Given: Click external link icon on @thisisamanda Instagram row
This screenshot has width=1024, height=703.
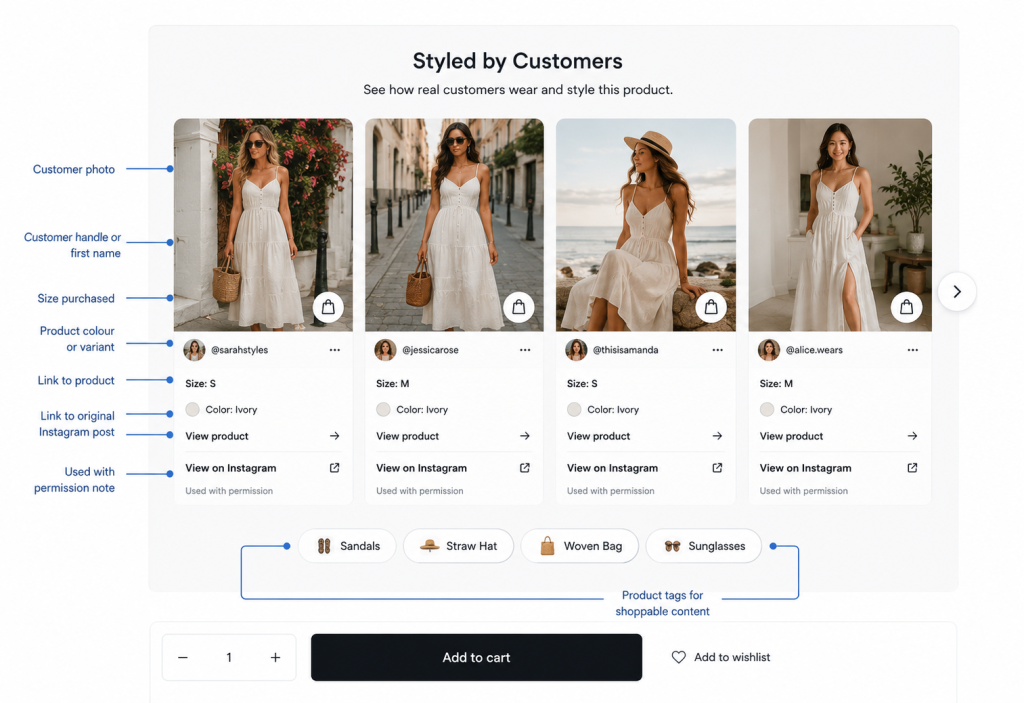Looking at the screenshot, I should pos(717,468).
